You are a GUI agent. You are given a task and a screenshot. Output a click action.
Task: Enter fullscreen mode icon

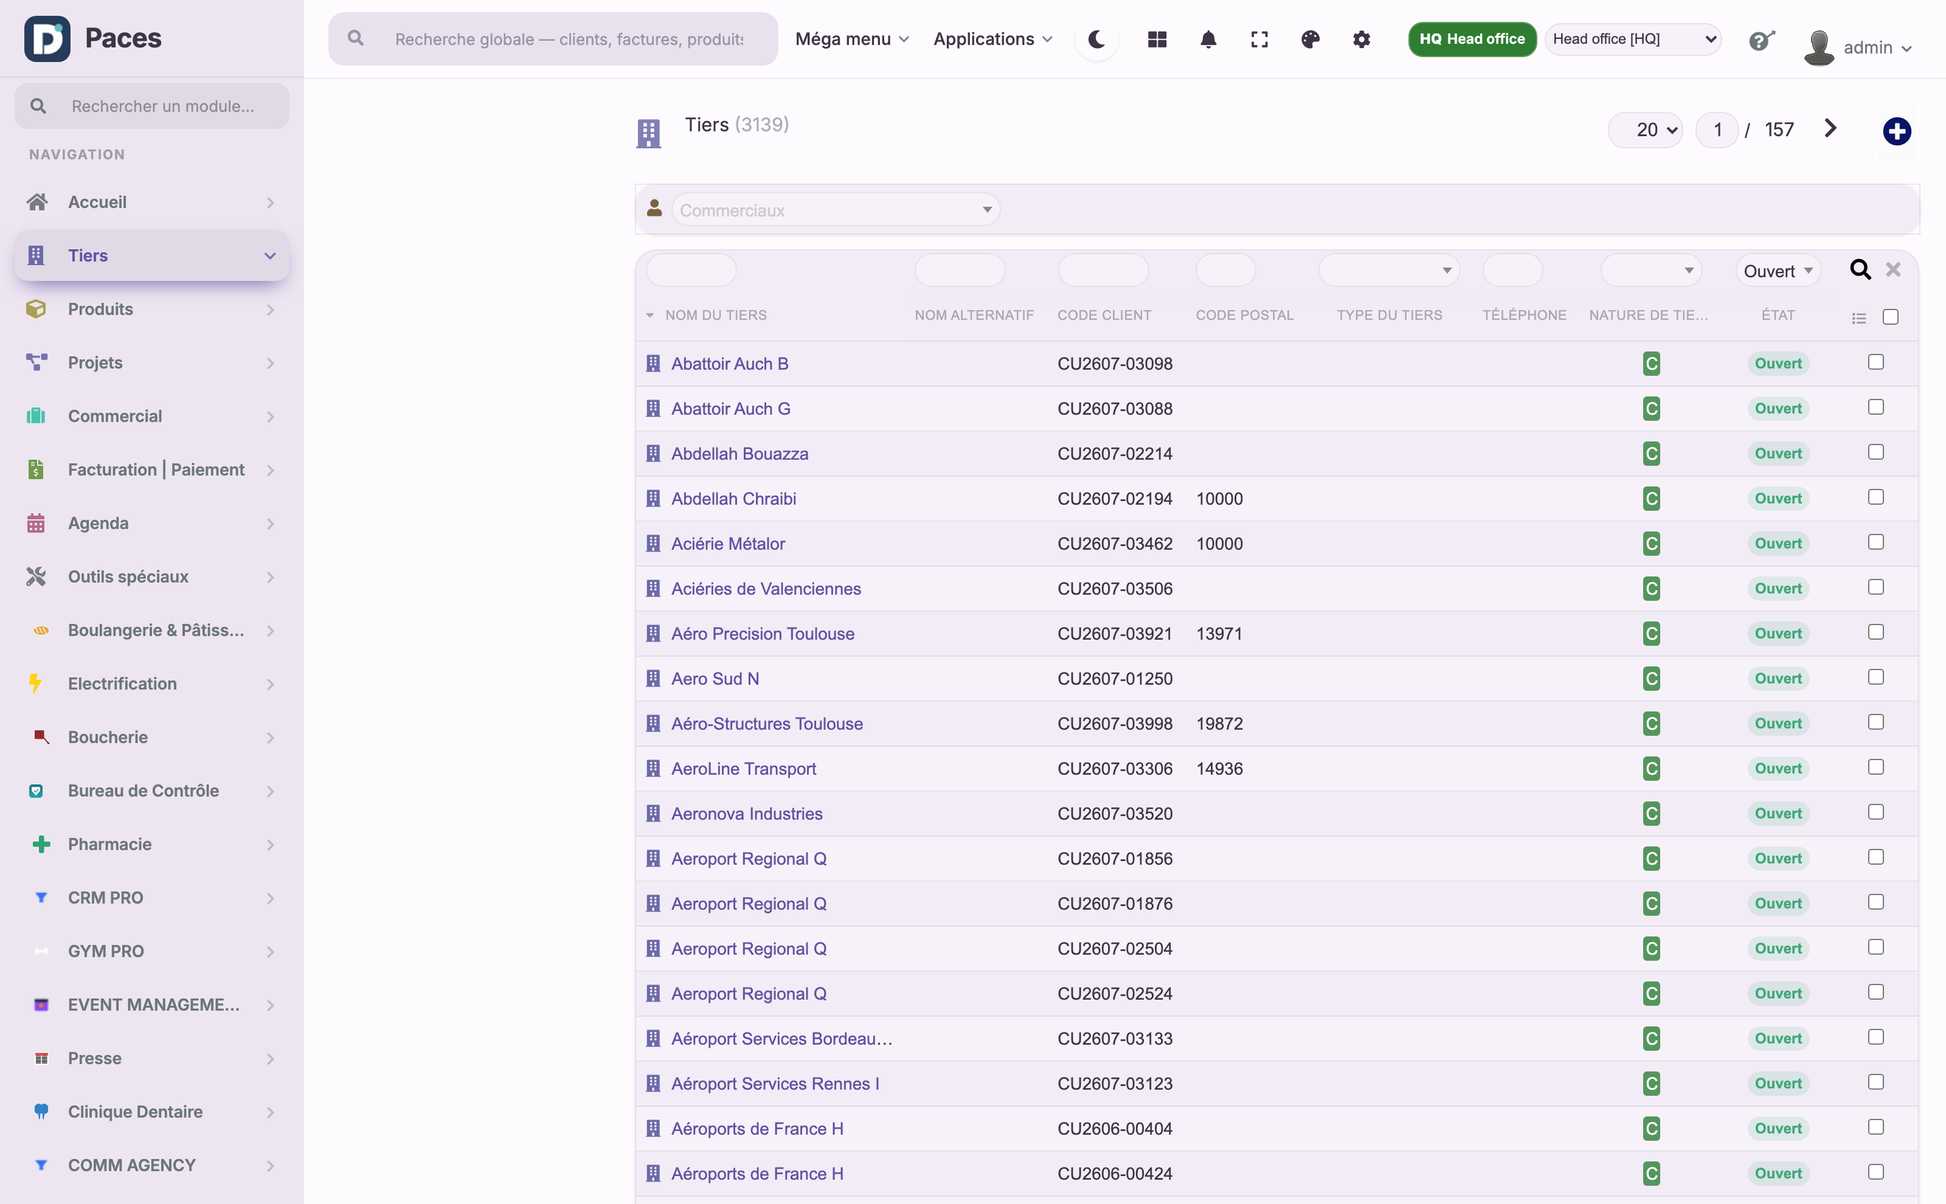[x=1259, y=39]
